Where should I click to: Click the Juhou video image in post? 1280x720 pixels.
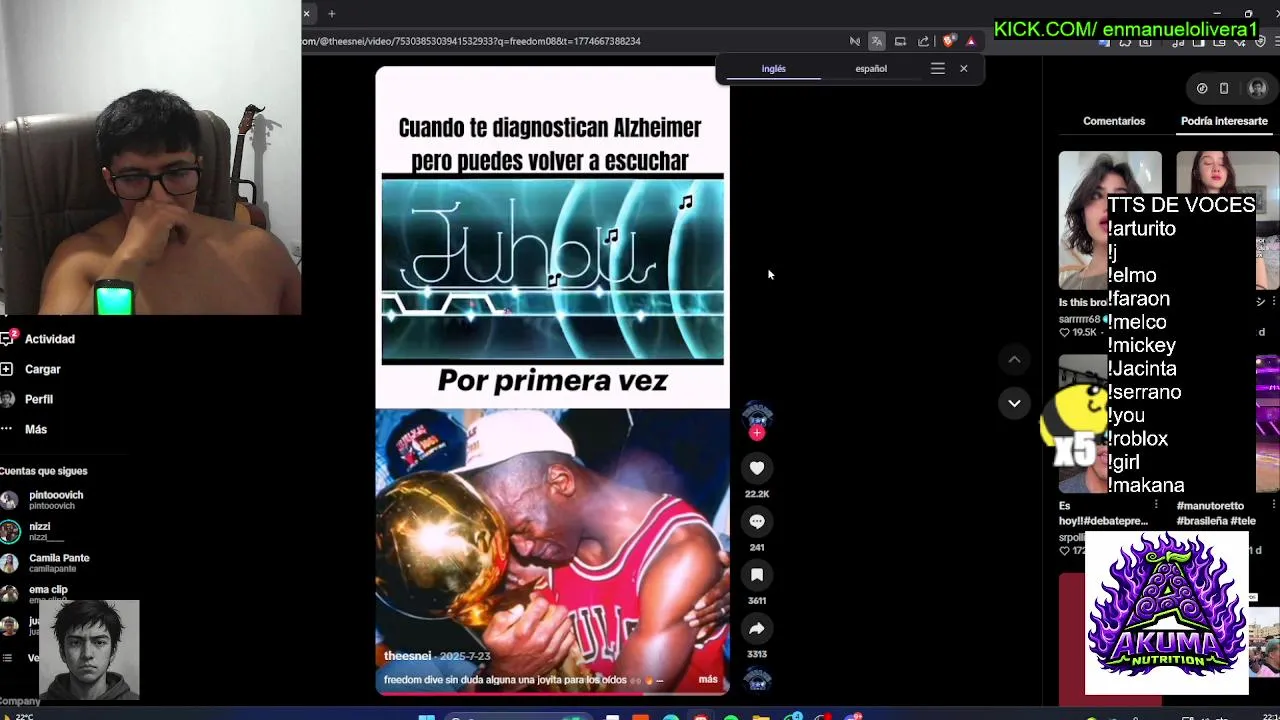click(x=552, y=269)
